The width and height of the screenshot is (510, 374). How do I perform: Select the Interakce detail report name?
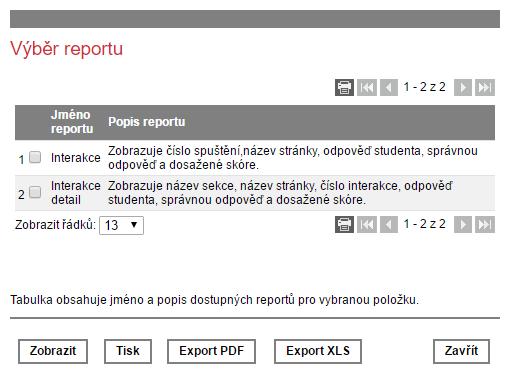[x=76, y=193]
